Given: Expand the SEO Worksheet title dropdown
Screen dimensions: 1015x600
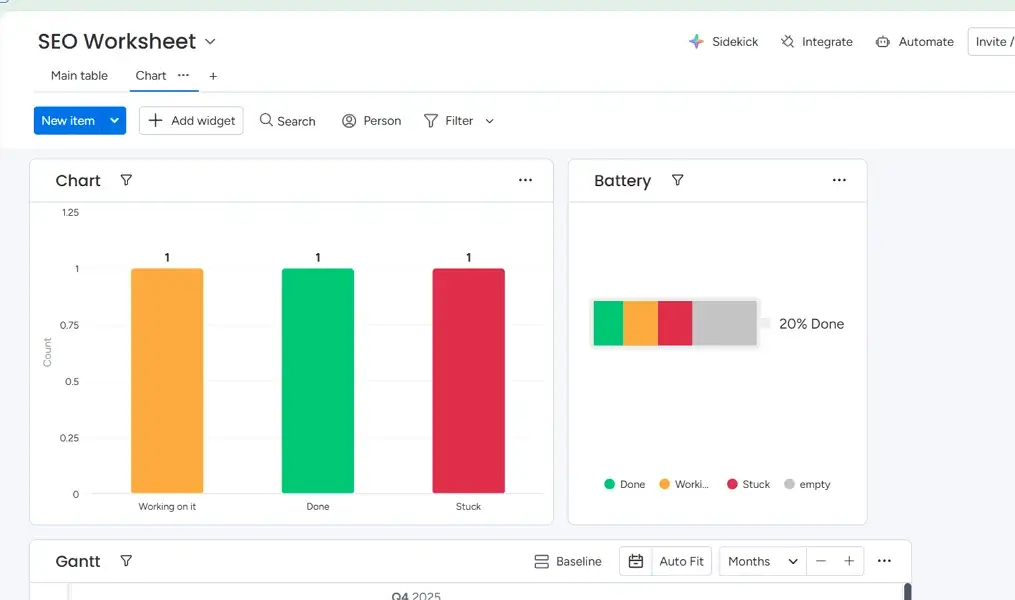Looking at the screenshot, I should coord(210,42).
